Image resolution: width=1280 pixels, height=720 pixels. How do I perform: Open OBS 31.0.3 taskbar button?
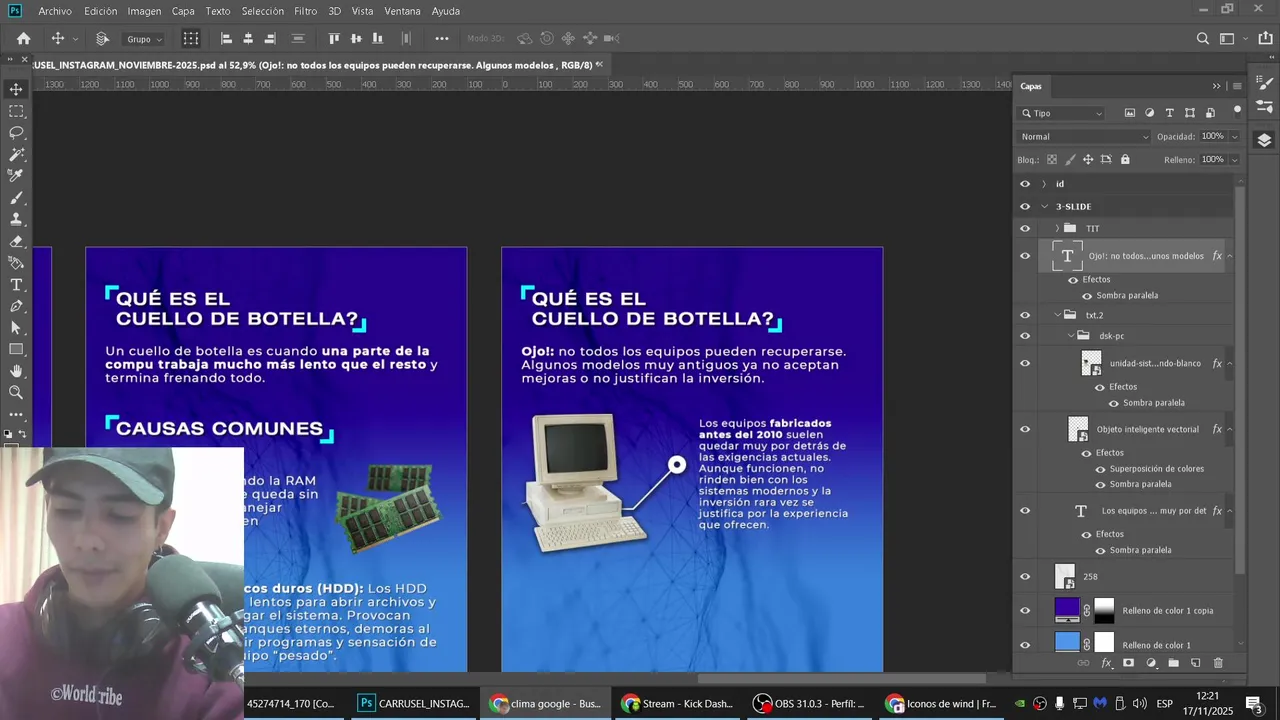808,704
